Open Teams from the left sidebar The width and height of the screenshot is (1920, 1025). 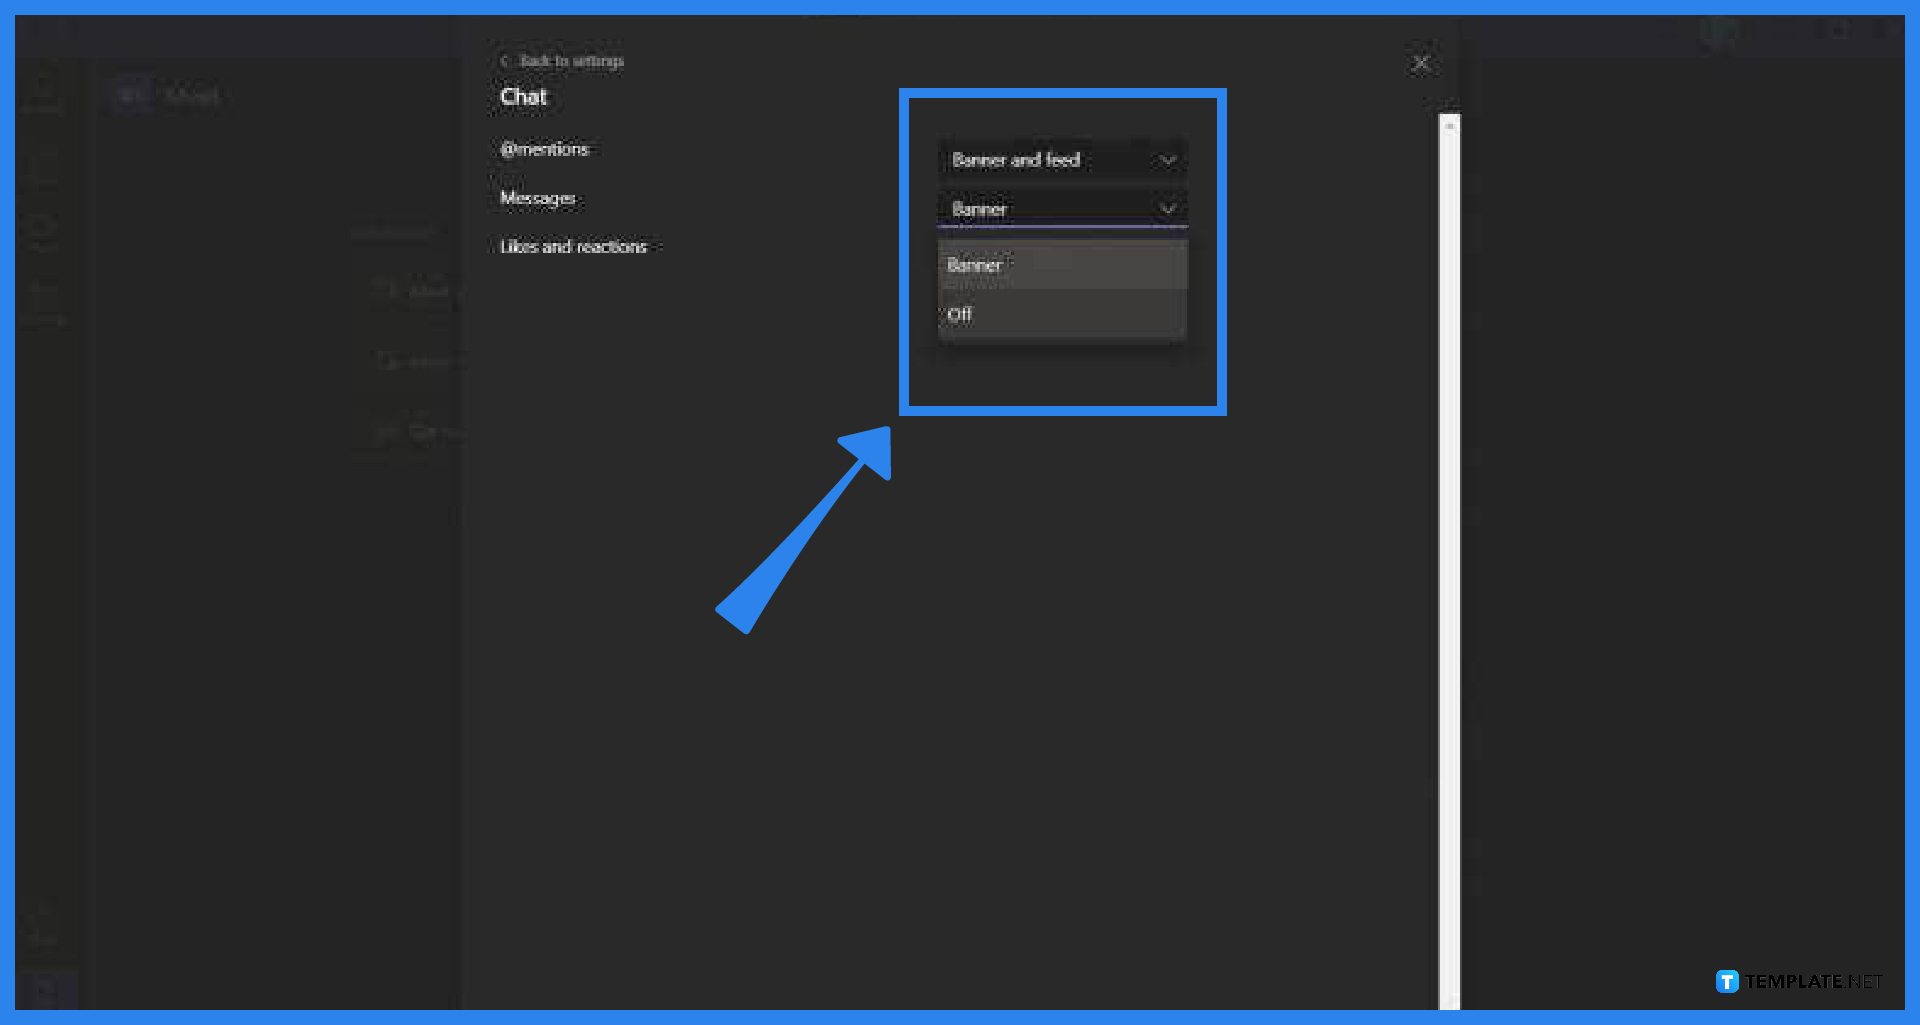pos(43,230)
